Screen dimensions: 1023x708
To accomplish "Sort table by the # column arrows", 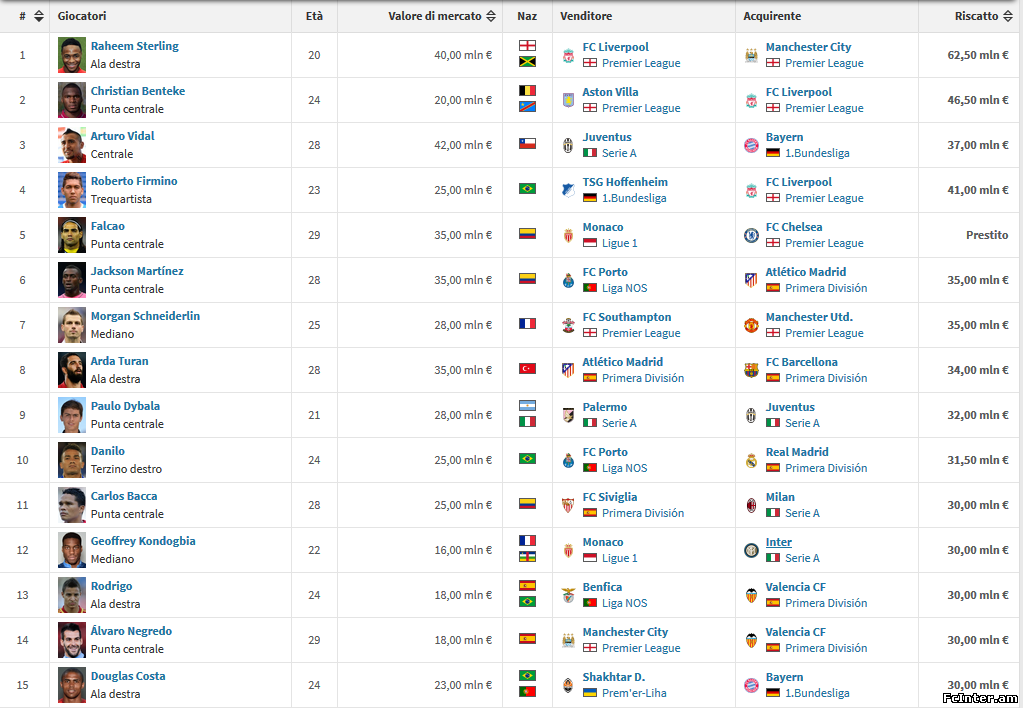I will tap(39, 16).
